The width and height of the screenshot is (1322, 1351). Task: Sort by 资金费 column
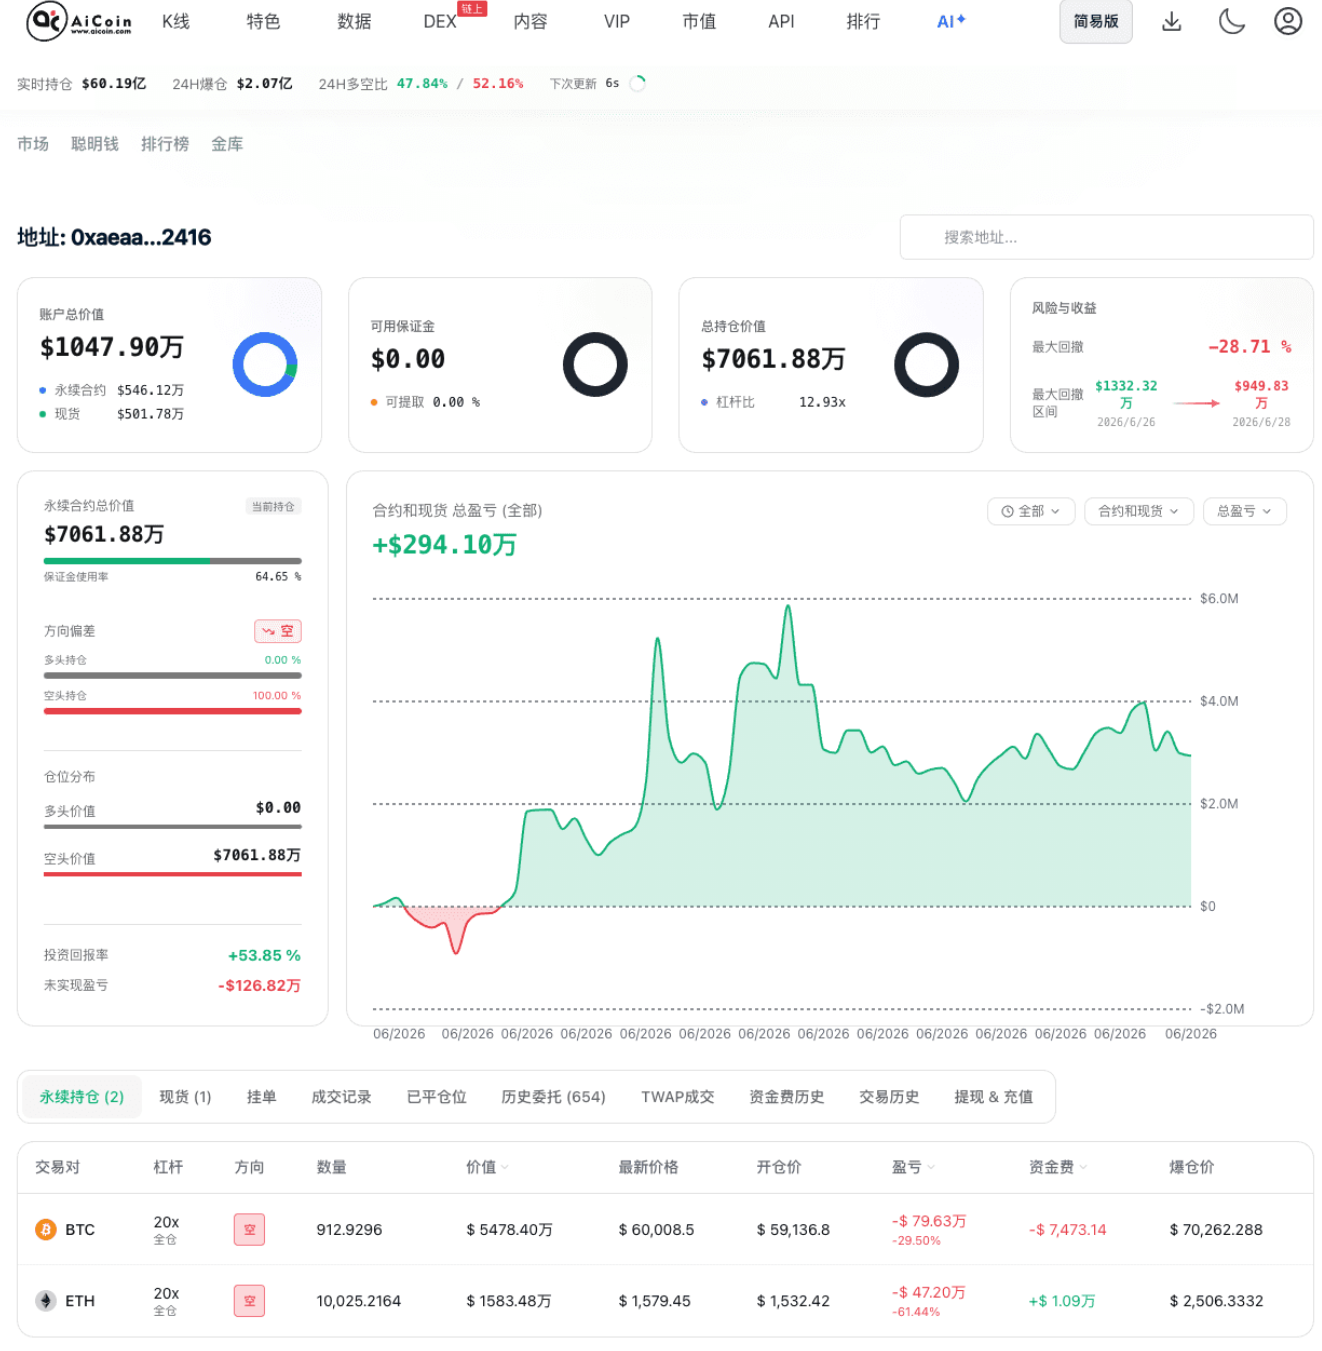pos(1058,1167)
